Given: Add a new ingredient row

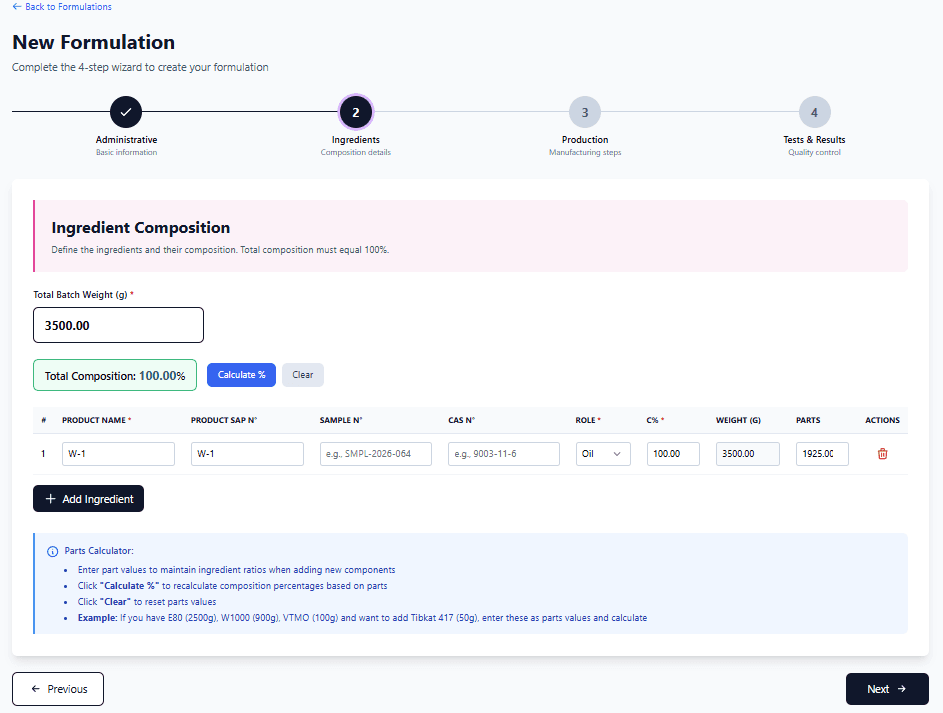Looking at the screenshot, I should click(88, 498).
